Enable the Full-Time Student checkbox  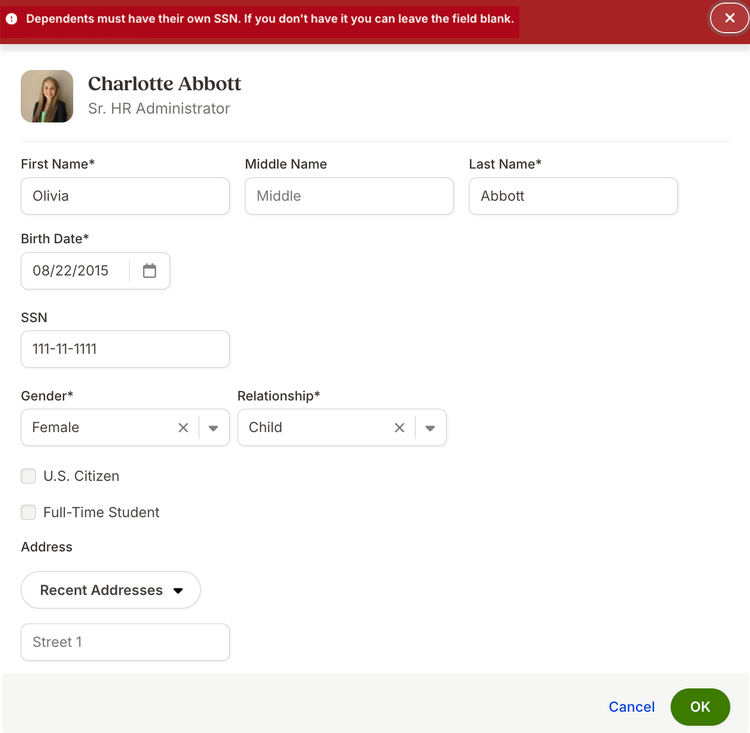pyautogui.click(x=28, y=512)
